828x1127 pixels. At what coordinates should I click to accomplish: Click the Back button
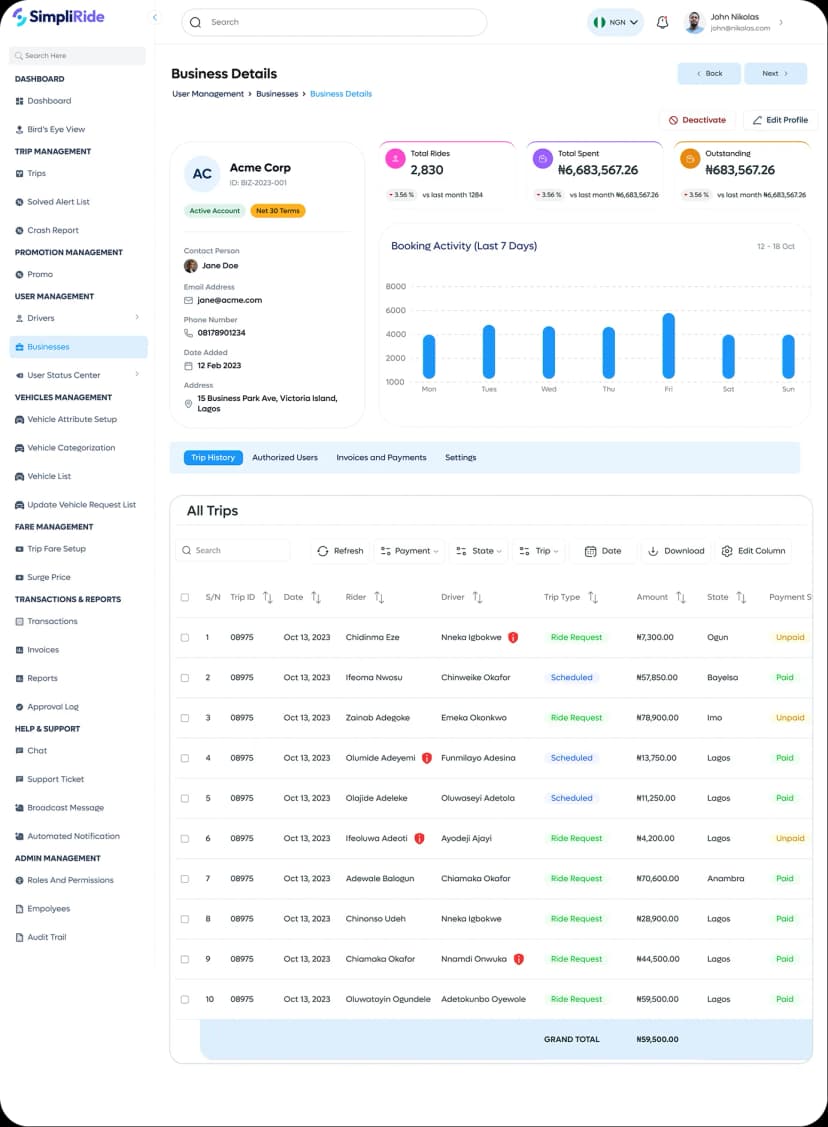click(709, 73)
